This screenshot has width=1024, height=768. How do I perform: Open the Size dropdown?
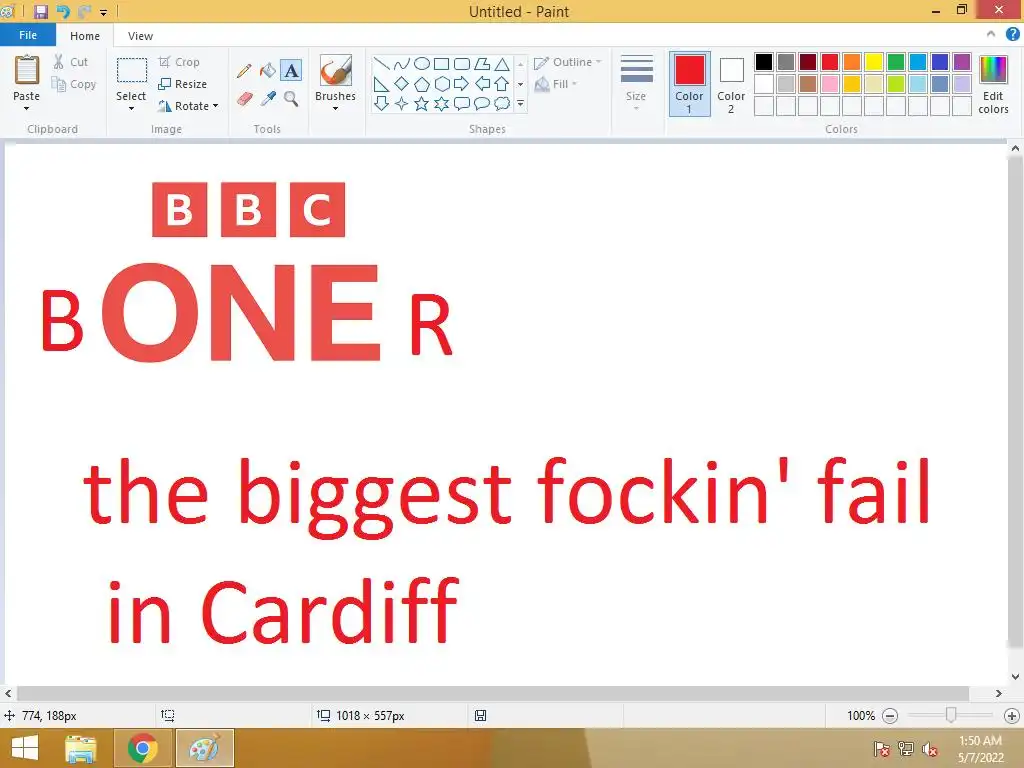636,83
